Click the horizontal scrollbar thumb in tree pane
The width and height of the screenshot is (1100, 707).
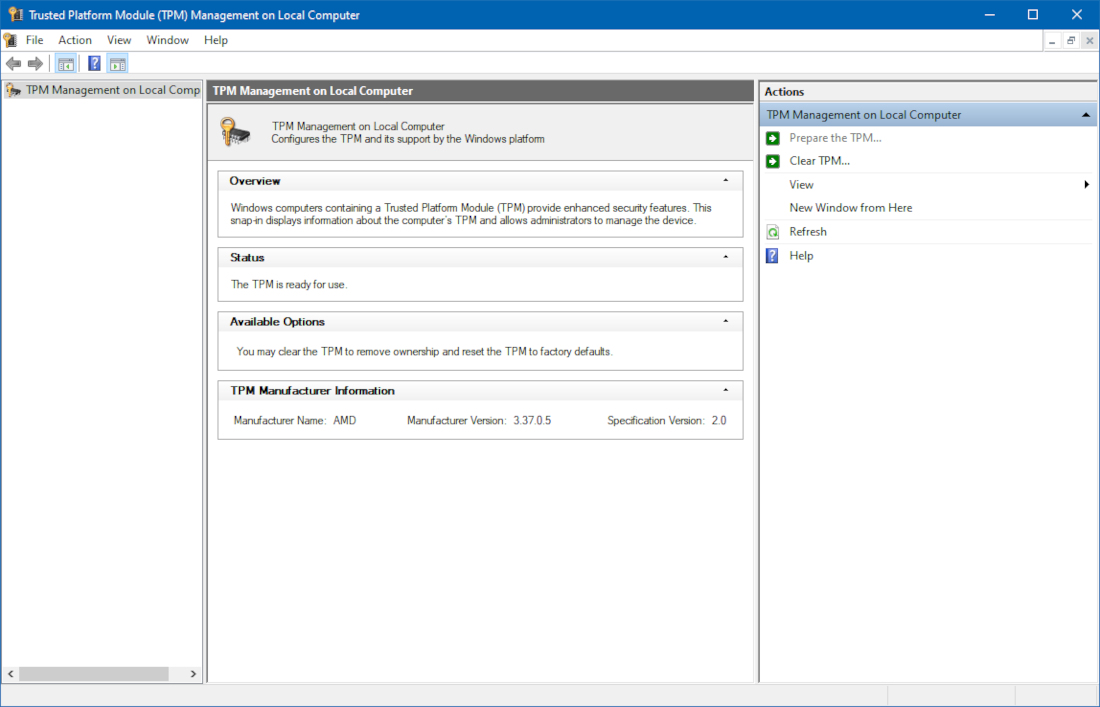coord(93,674)
